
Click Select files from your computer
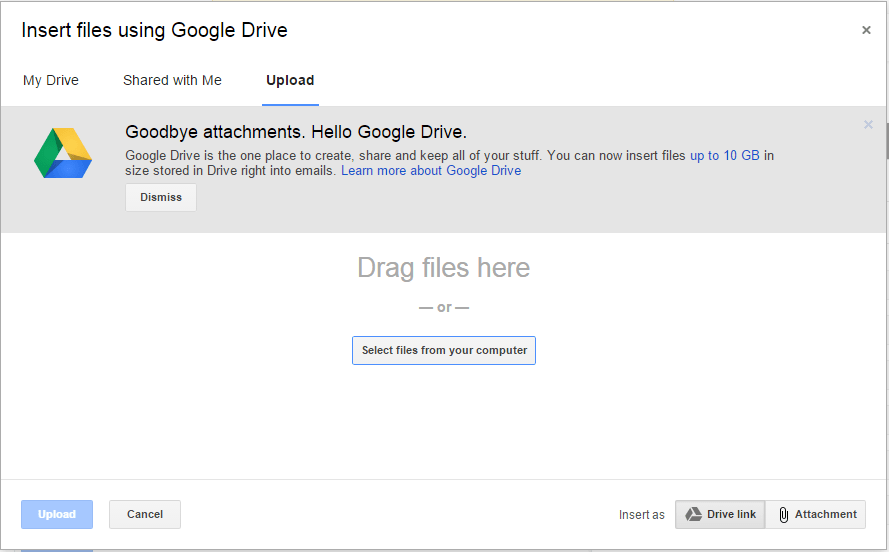pos(444,350)
